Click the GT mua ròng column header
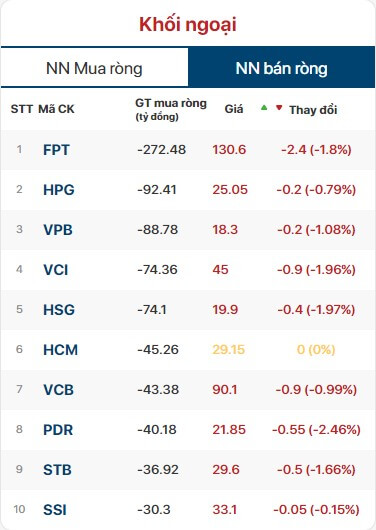The height and width of the screenshot is (530, 376). pyautogui.click(x=171, y=110)
